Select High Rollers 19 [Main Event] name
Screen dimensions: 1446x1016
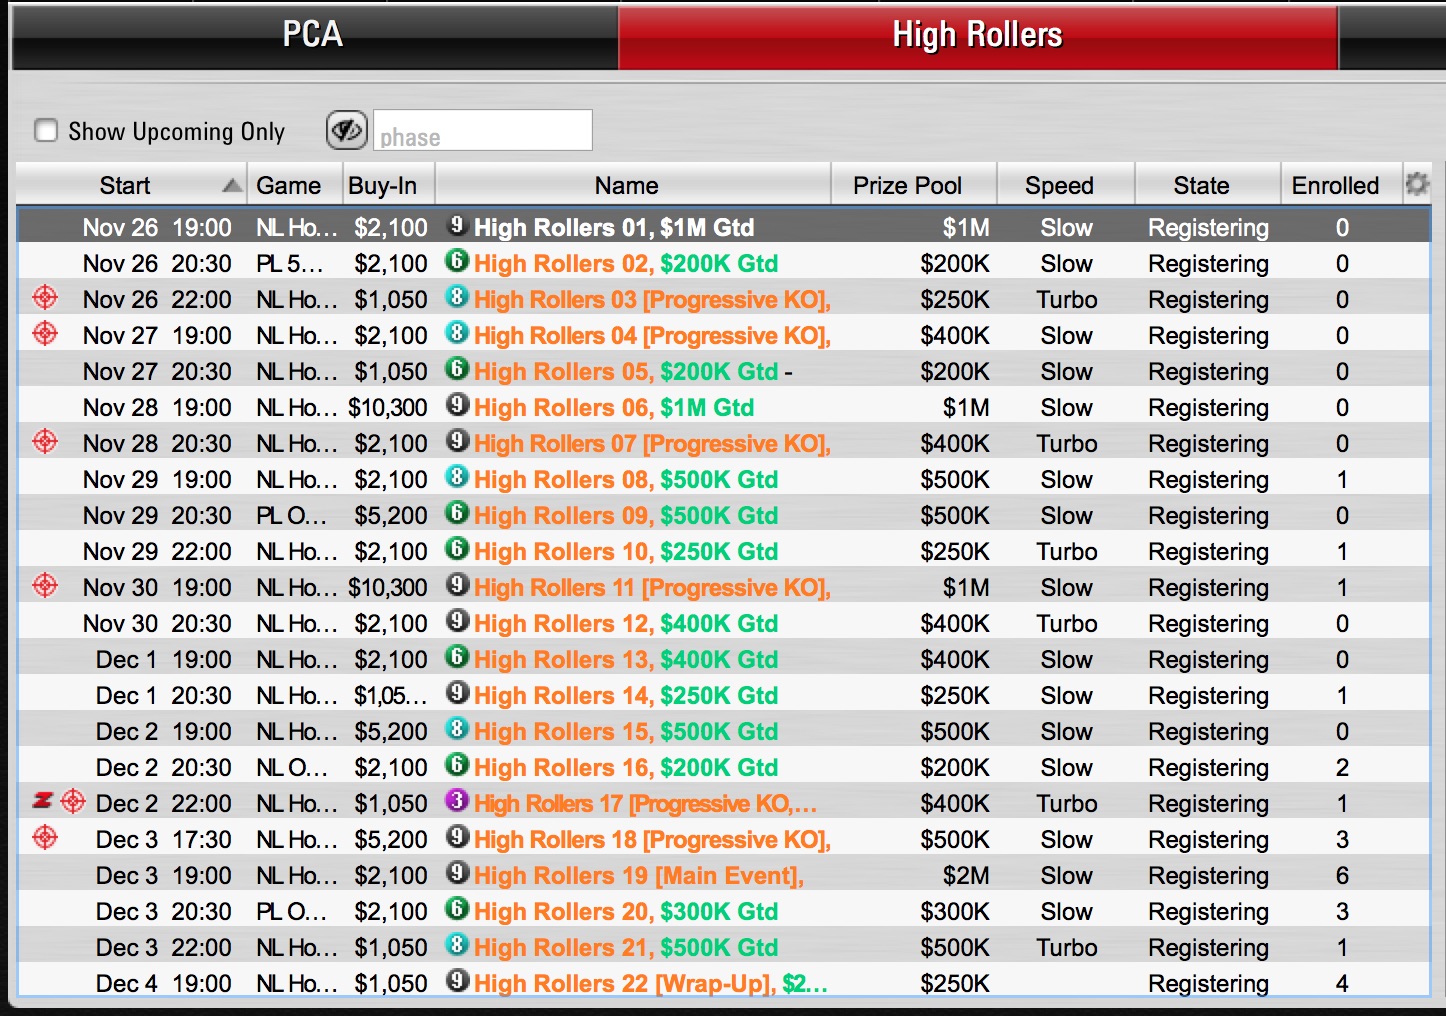pyautogui.click(x=639, y=876)
